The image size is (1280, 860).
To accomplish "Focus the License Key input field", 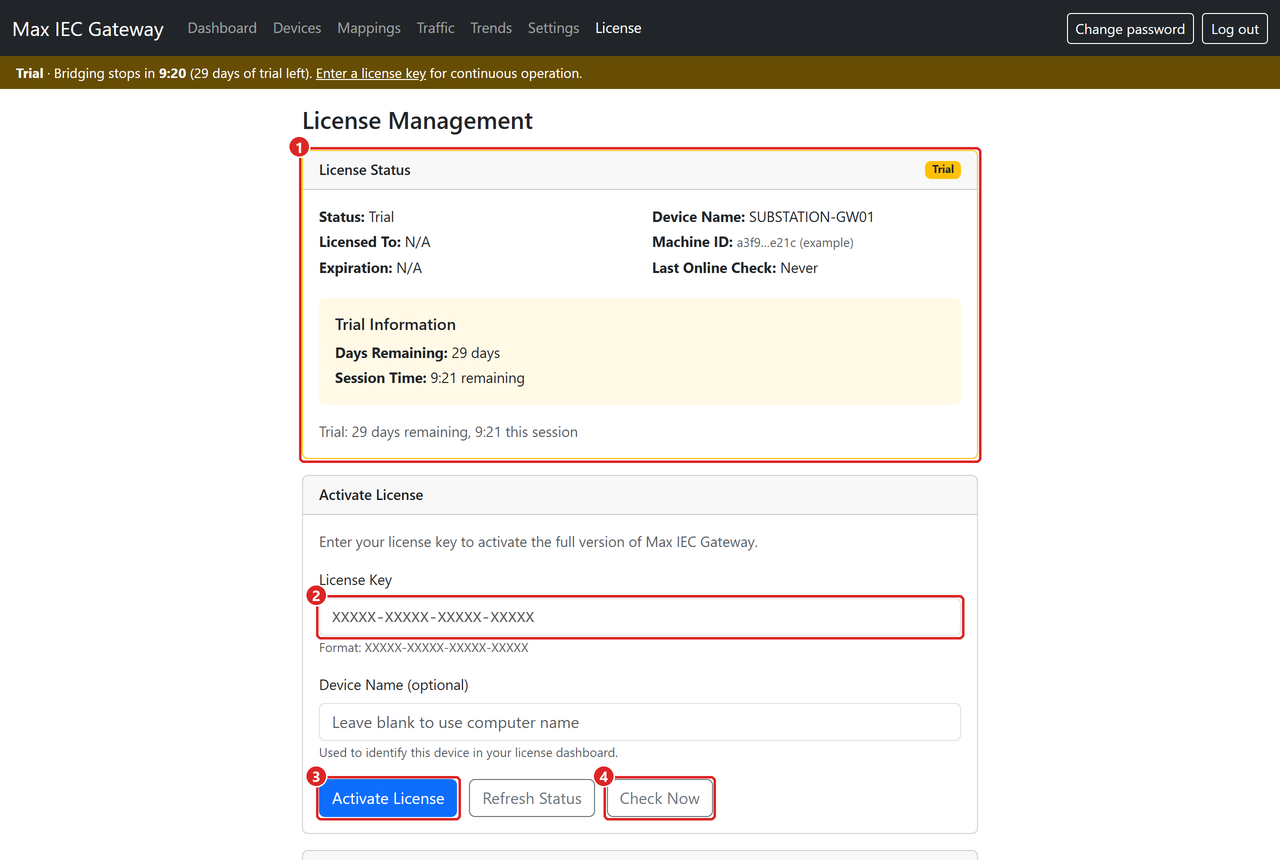I will tap(640, 617).
